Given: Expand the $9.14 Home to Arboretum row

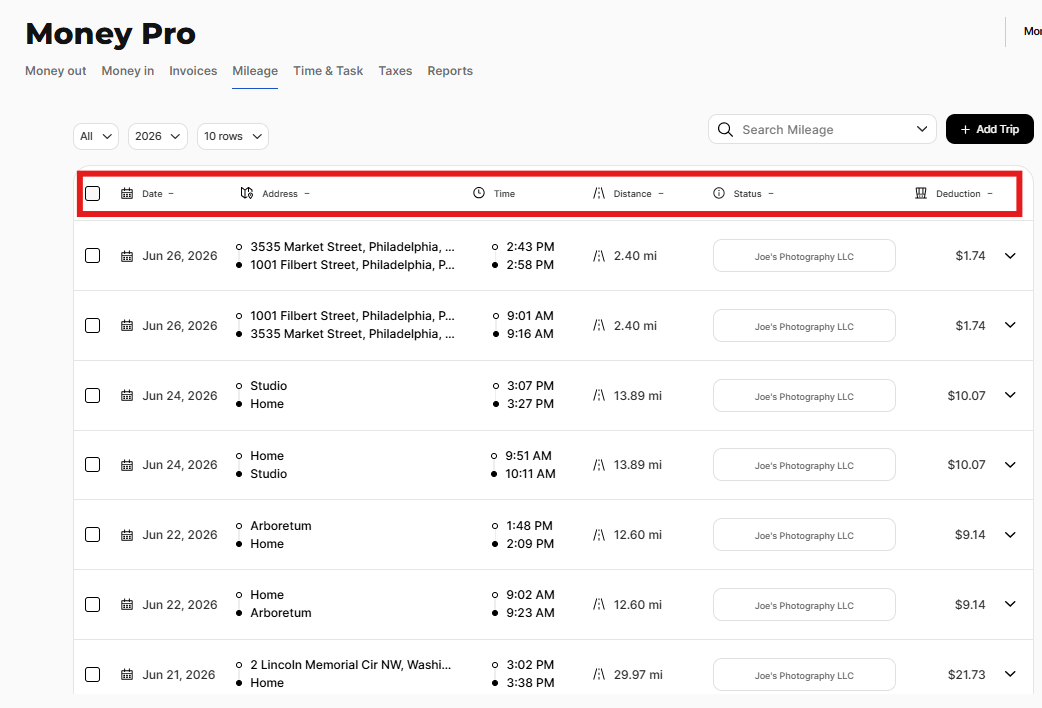Looking at the screenshot, I should (x=1010, y=604).
